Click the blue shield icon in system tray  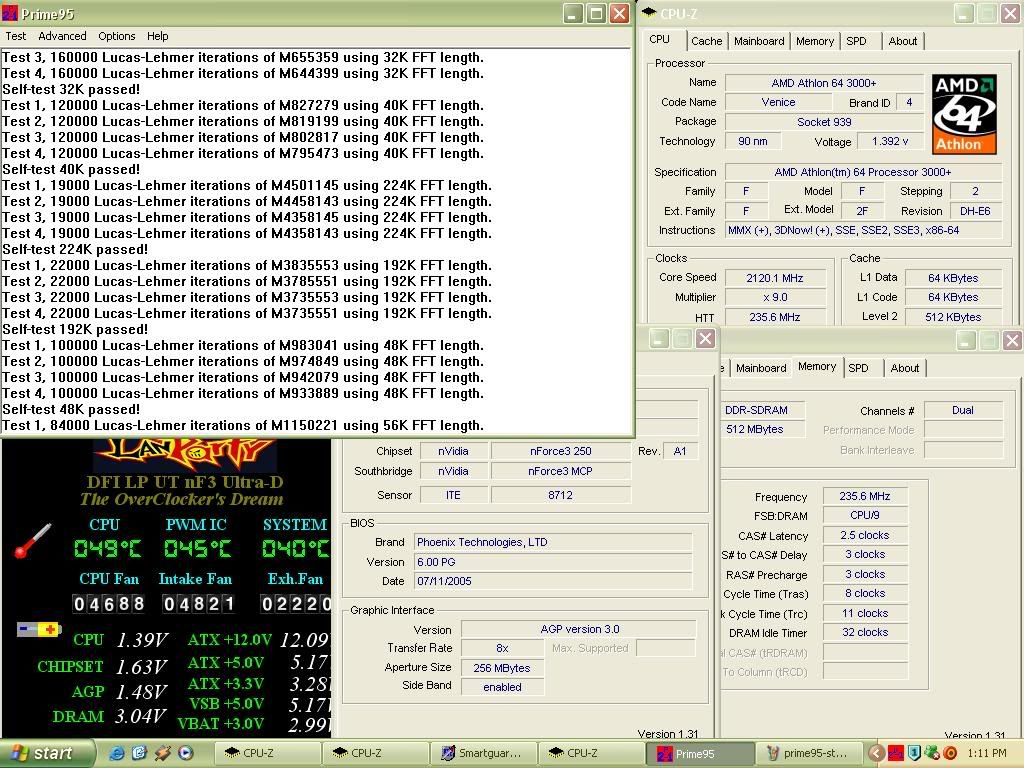coord(913,753)
